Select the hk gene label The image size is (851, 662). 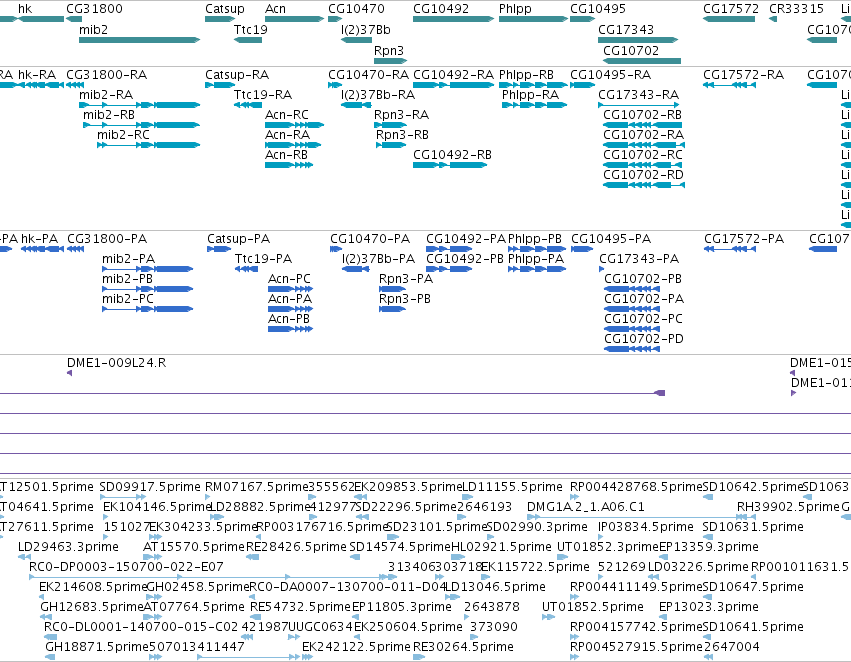[x=25, y=9]
